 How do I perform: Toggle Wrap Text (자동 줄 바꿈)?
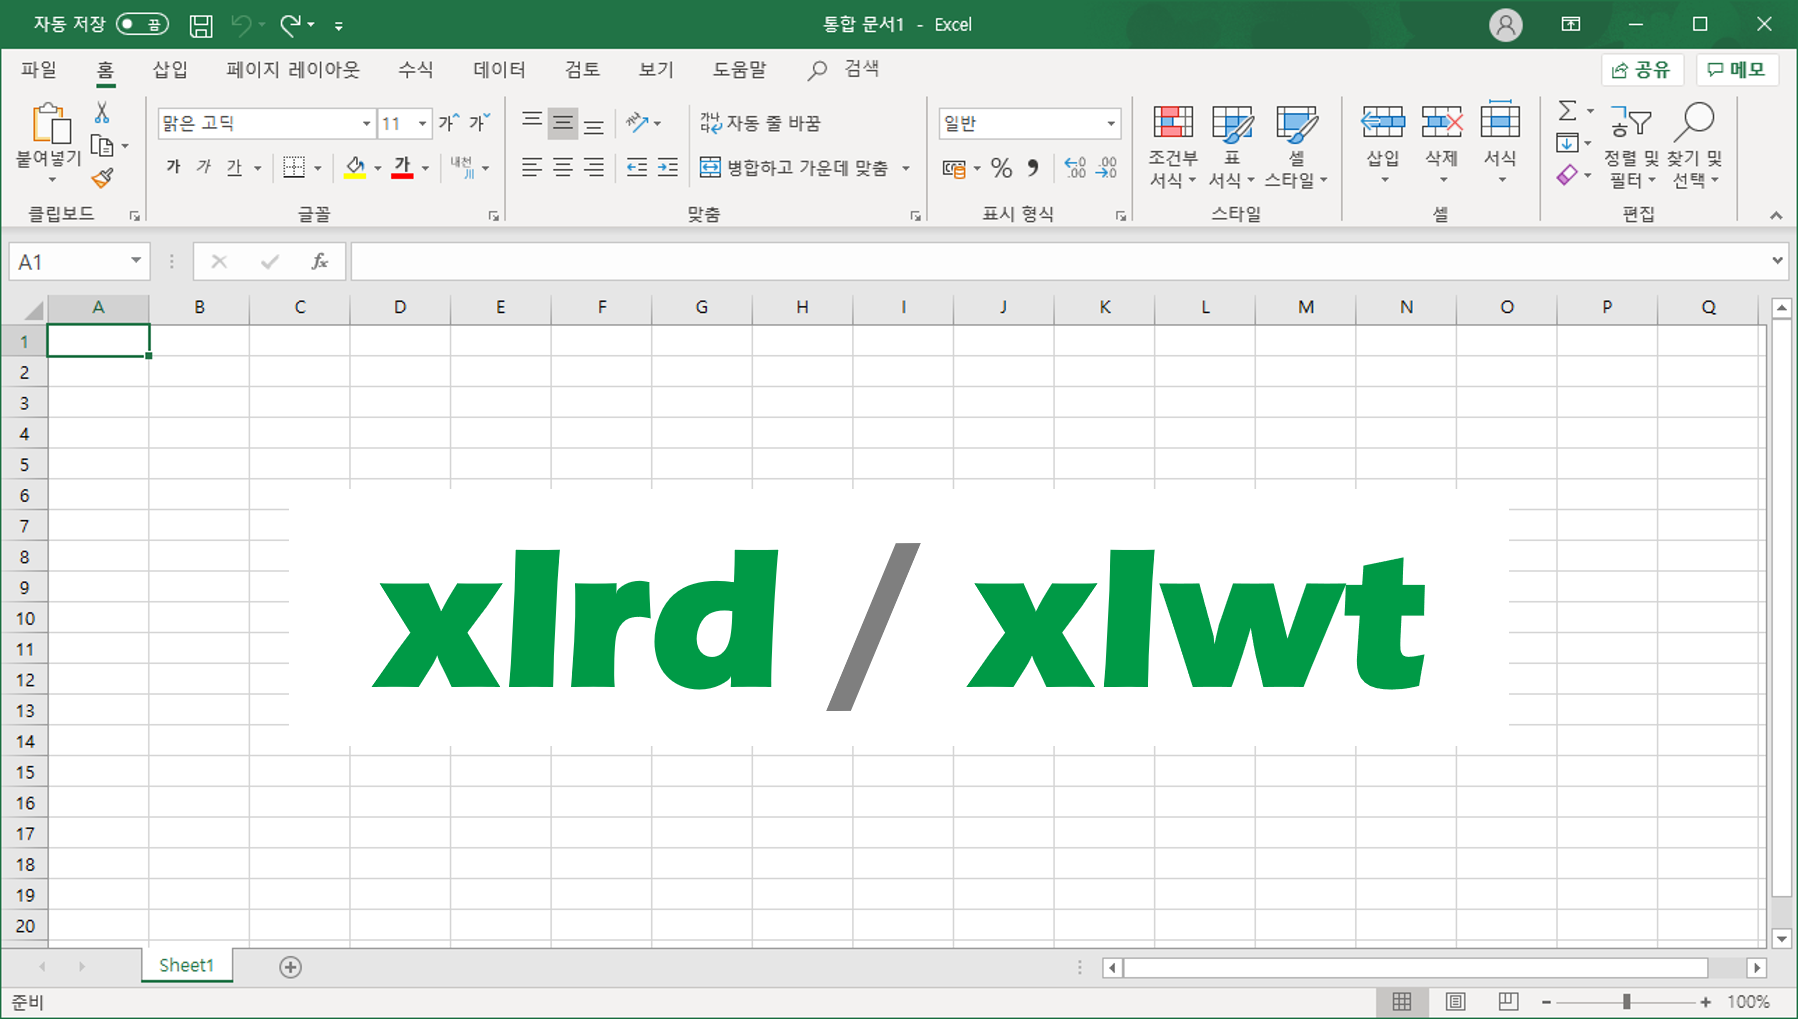click(x=760, y=123)
